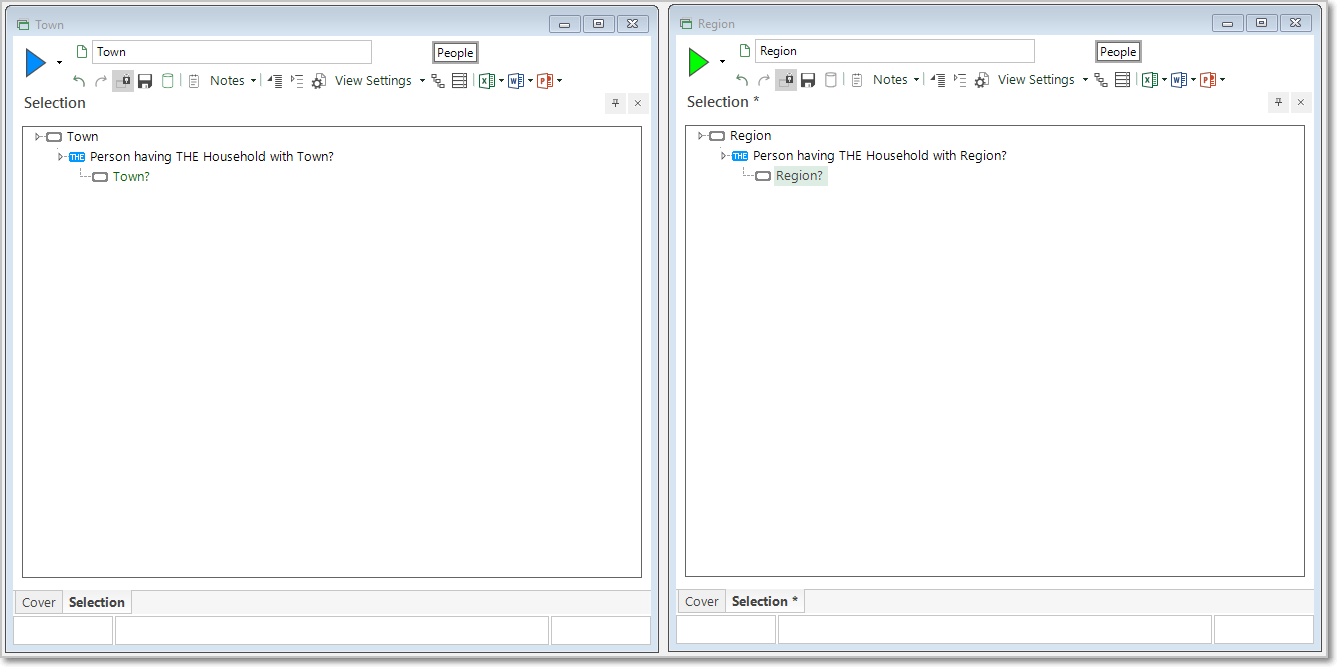
Task: Export Region selection to Word
Action: pyautogui.click(x=1179, y=80)
